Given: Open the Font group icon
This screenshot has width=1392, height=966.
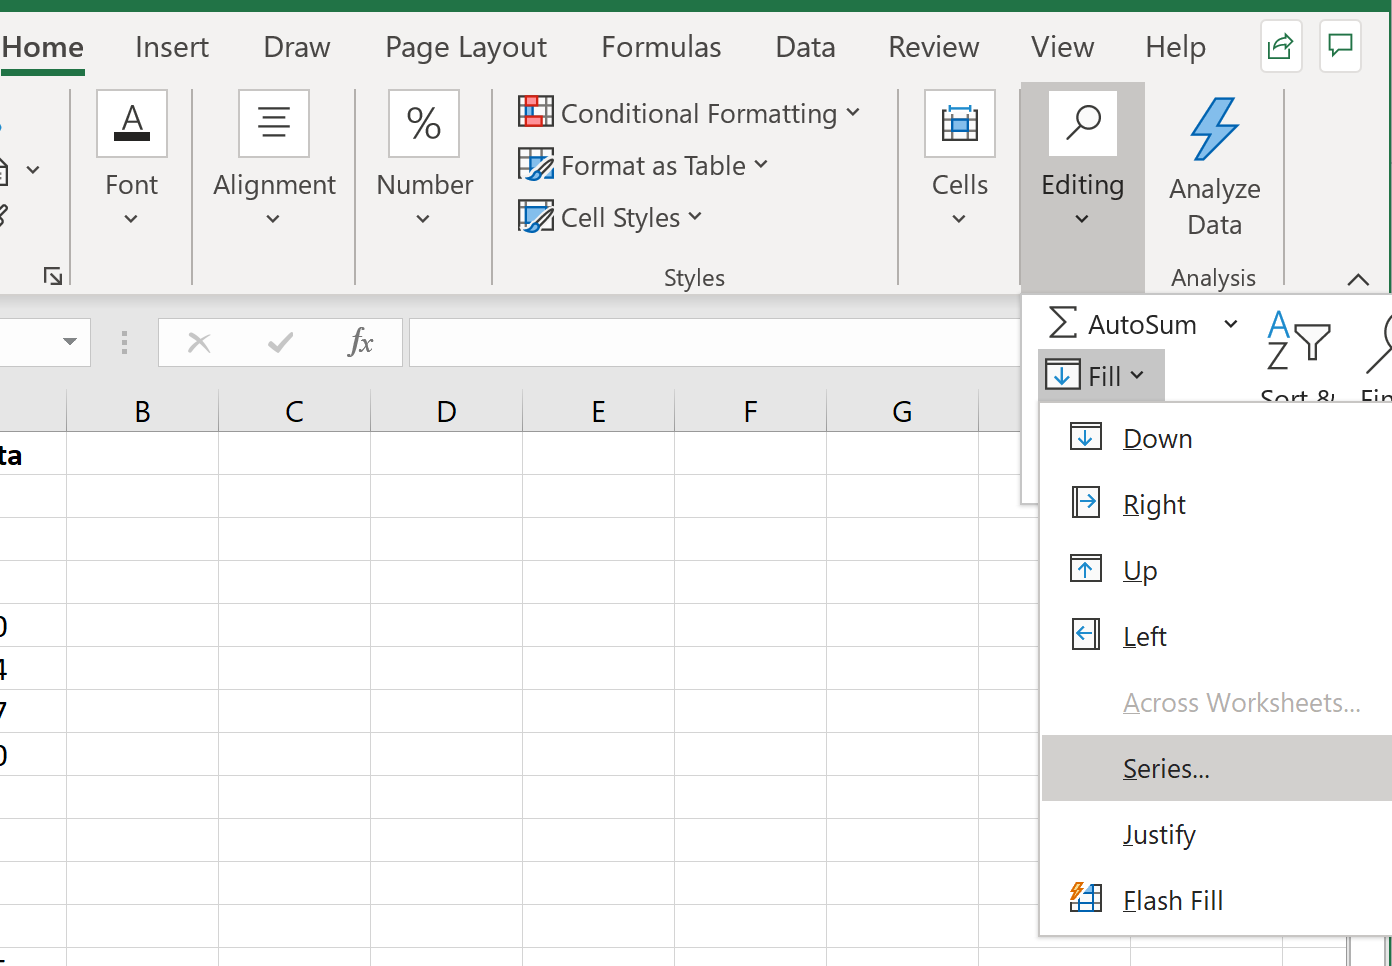Looking at the screenshot, I should (132, 124).
